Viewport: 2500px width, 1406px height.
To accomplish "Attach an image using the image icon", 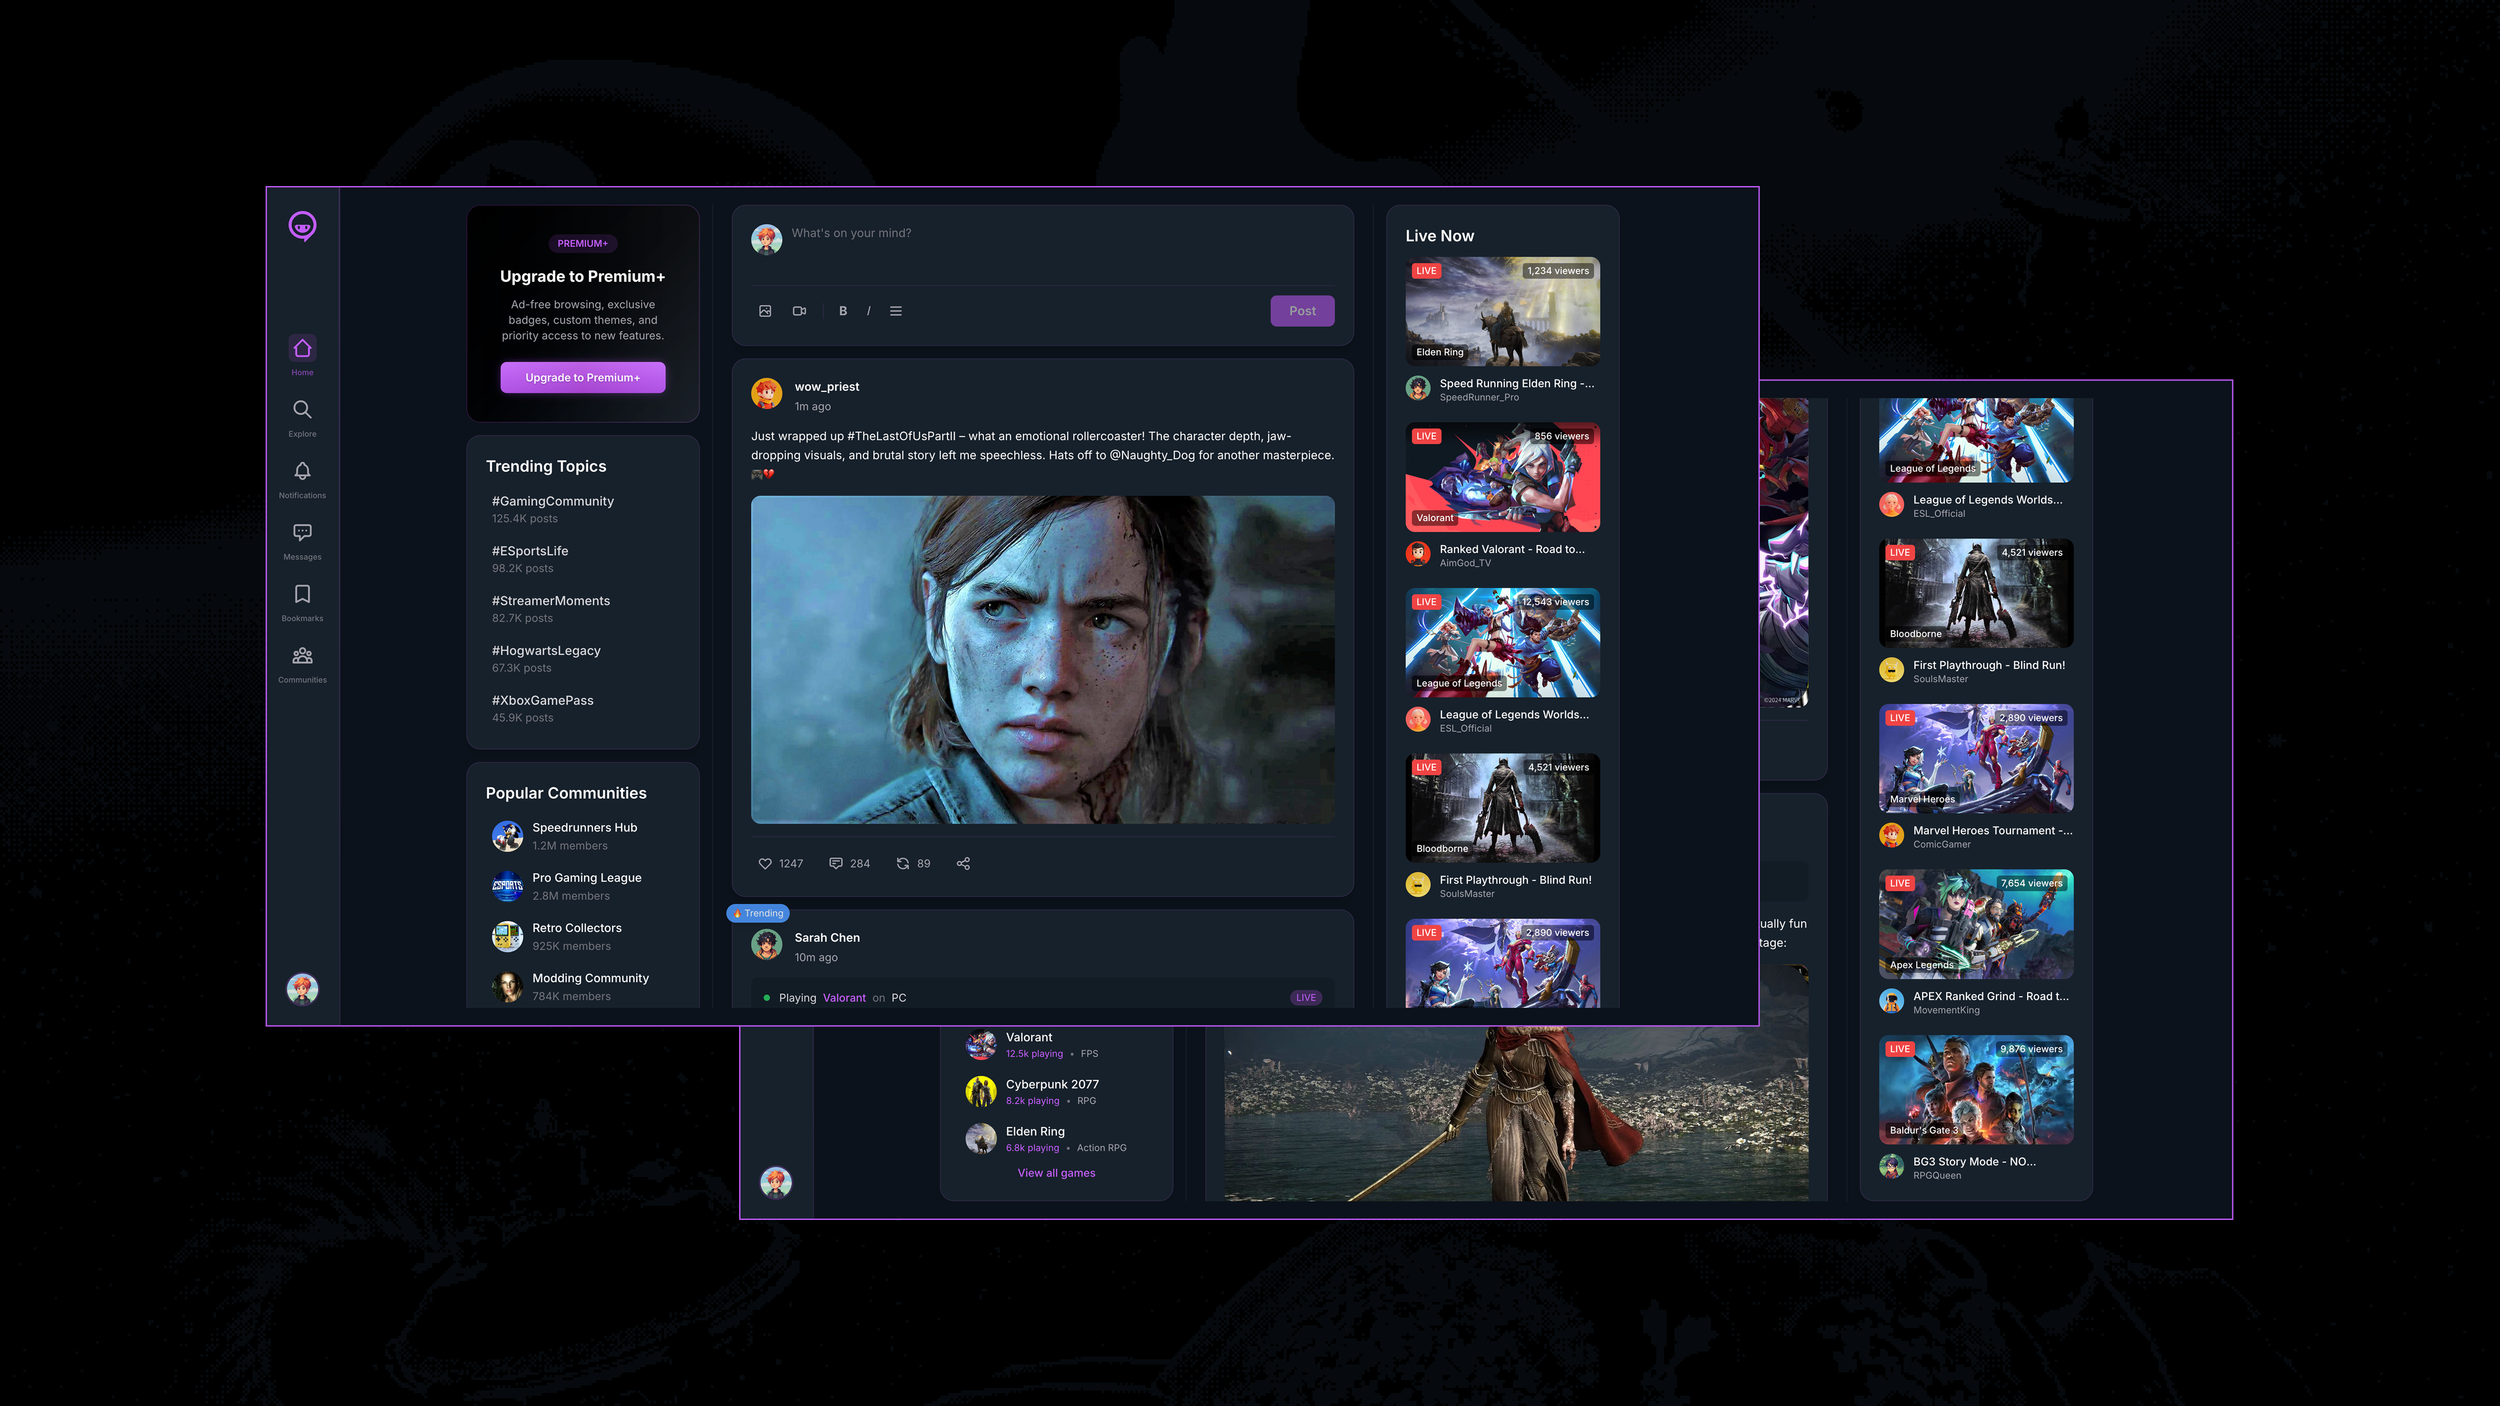I will coord(765,311).
